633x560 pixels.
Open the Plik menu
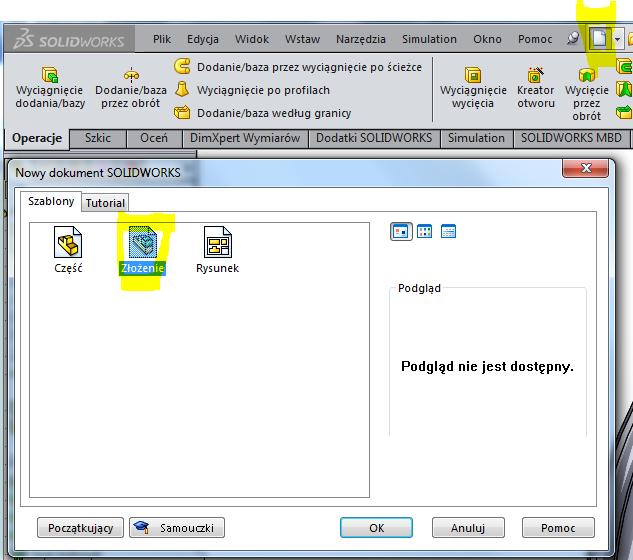coord(162,39)
